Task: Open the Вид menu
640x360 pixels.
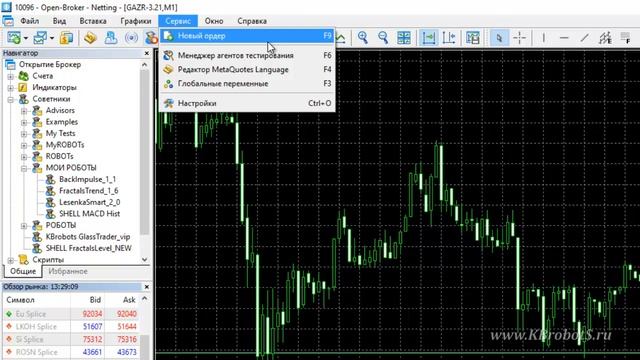Action: click(x=59, y=21)
